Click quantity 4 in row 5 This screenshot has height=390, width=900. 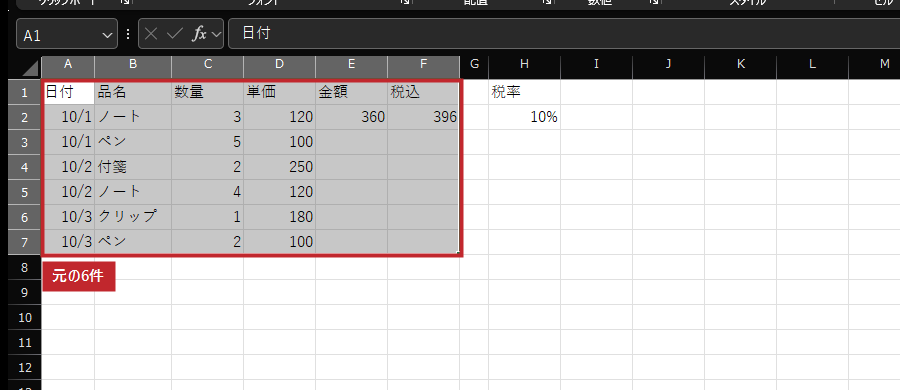208,192
